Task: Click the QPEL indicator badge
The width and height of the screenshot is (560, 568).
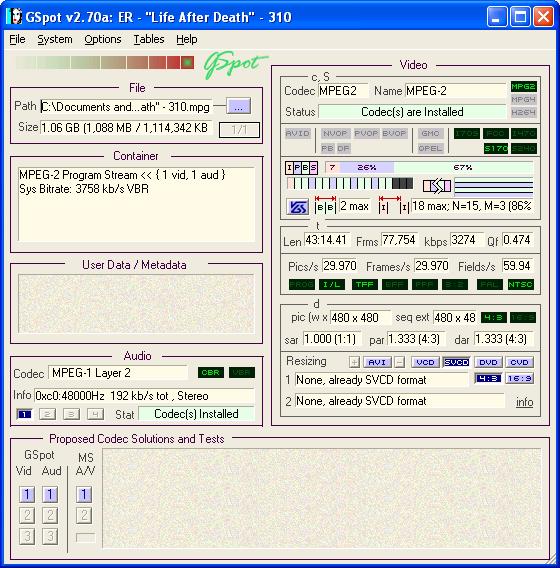Action: pyautogui.click(x=430, y=148)
